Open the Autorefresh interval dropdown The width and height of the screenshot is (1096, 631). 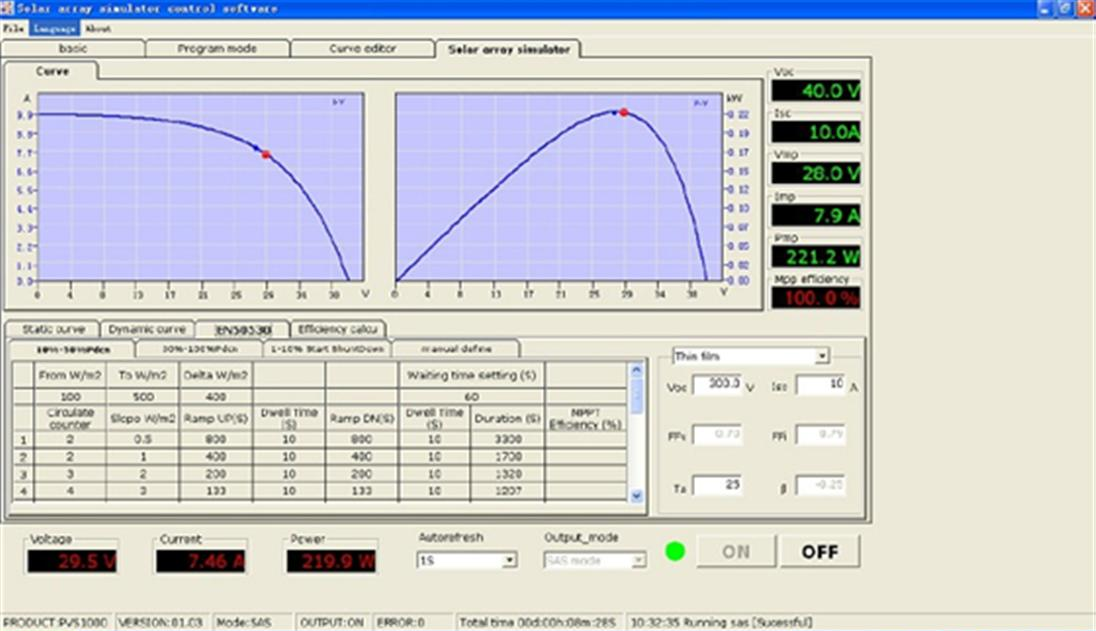click(509, 560)
